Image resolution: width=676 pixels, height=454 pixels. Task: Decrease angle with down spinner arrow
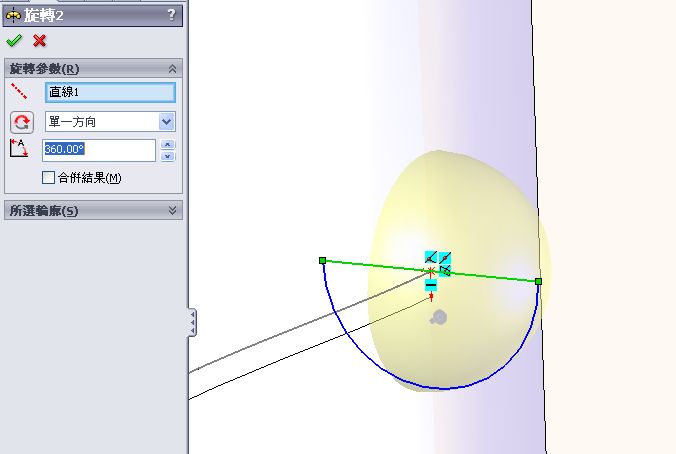pyautogui.click(x=168, y=156)
